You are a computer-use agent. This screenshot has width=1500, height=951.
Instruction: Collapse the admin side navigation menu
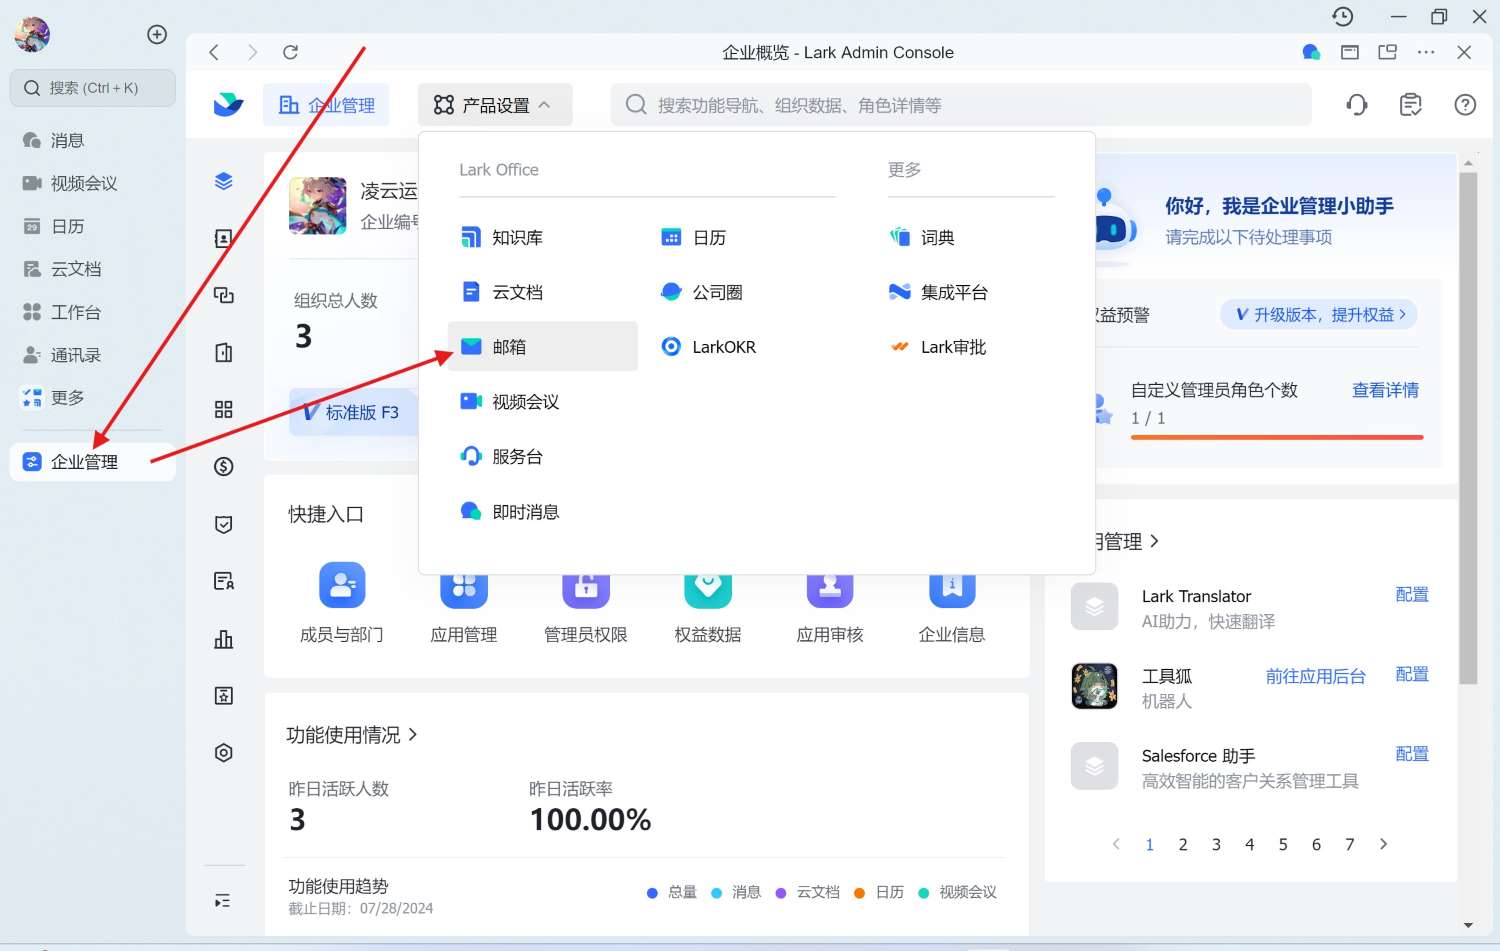[223, 901]
